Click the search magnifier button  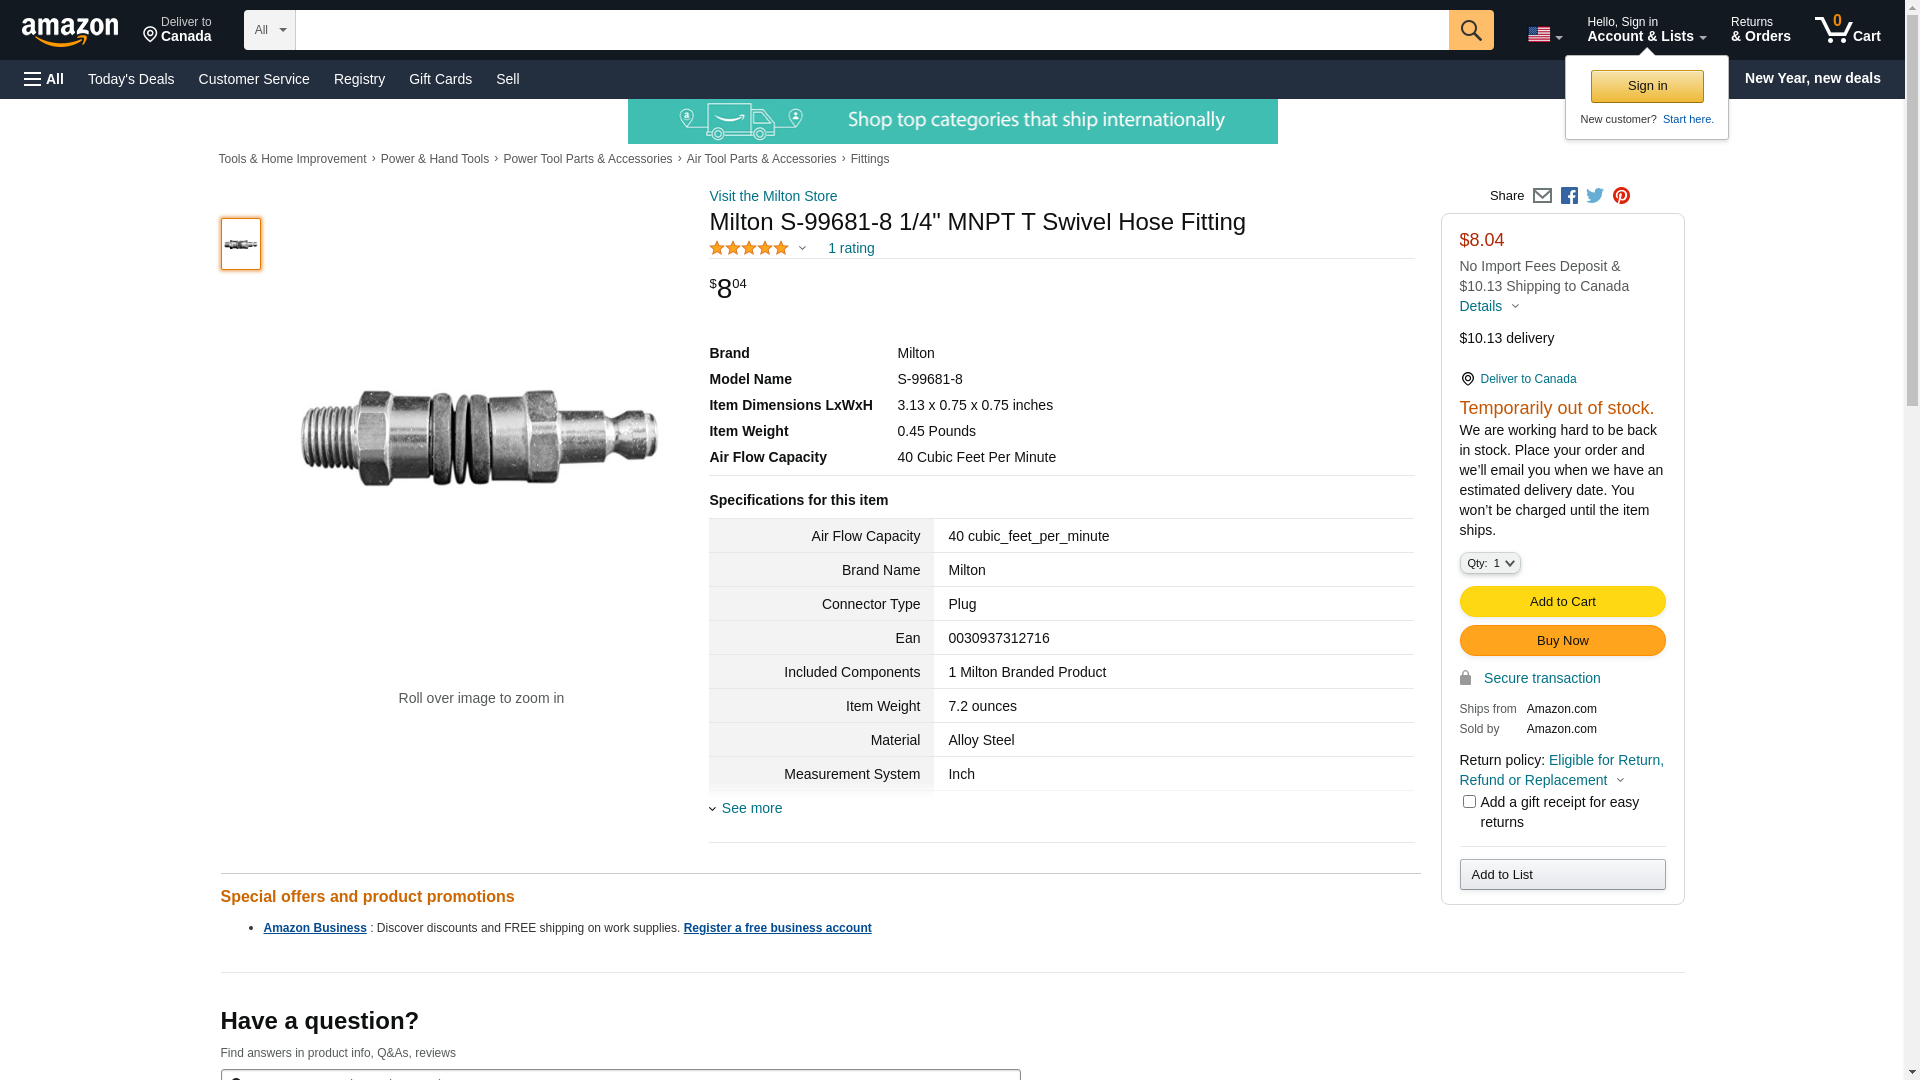click(x=1470, y=30)
